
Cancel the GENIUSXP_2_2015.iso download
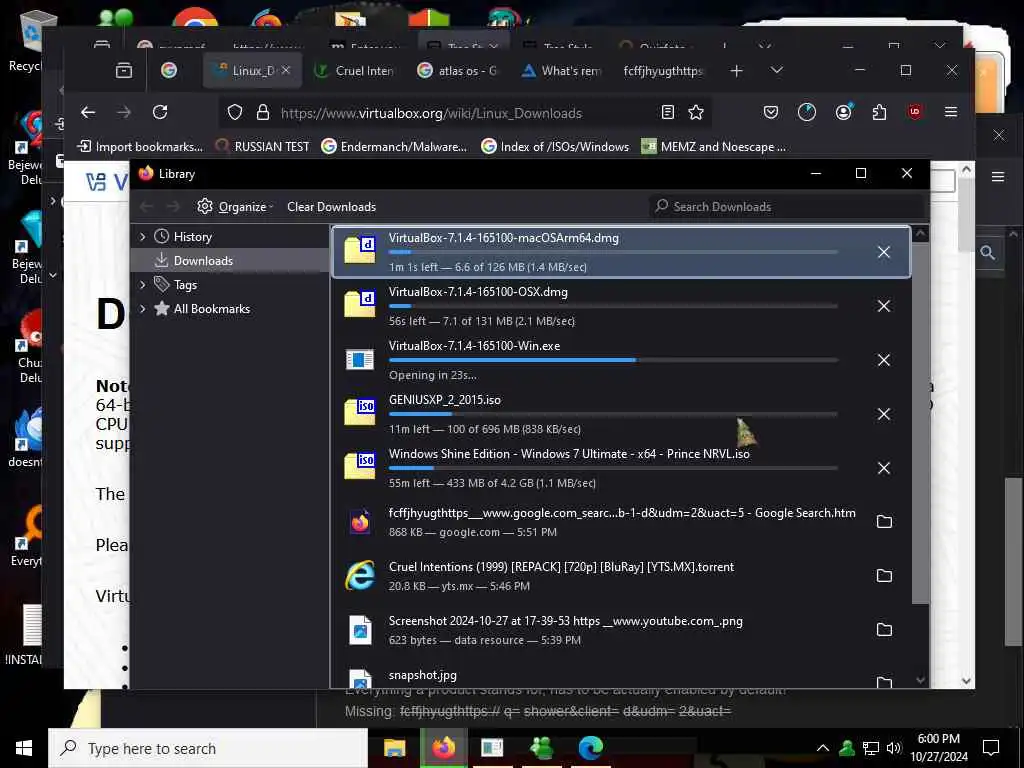click(x=884, y=414)
